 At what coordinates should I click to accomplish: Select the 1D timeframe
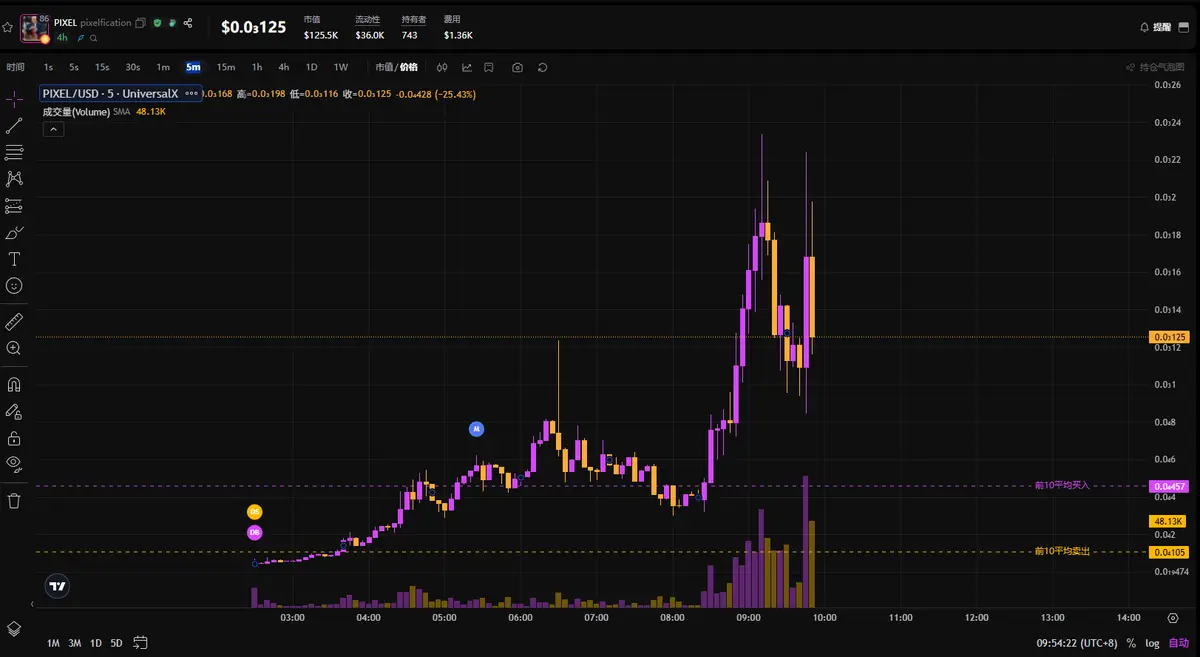point(311,67)
